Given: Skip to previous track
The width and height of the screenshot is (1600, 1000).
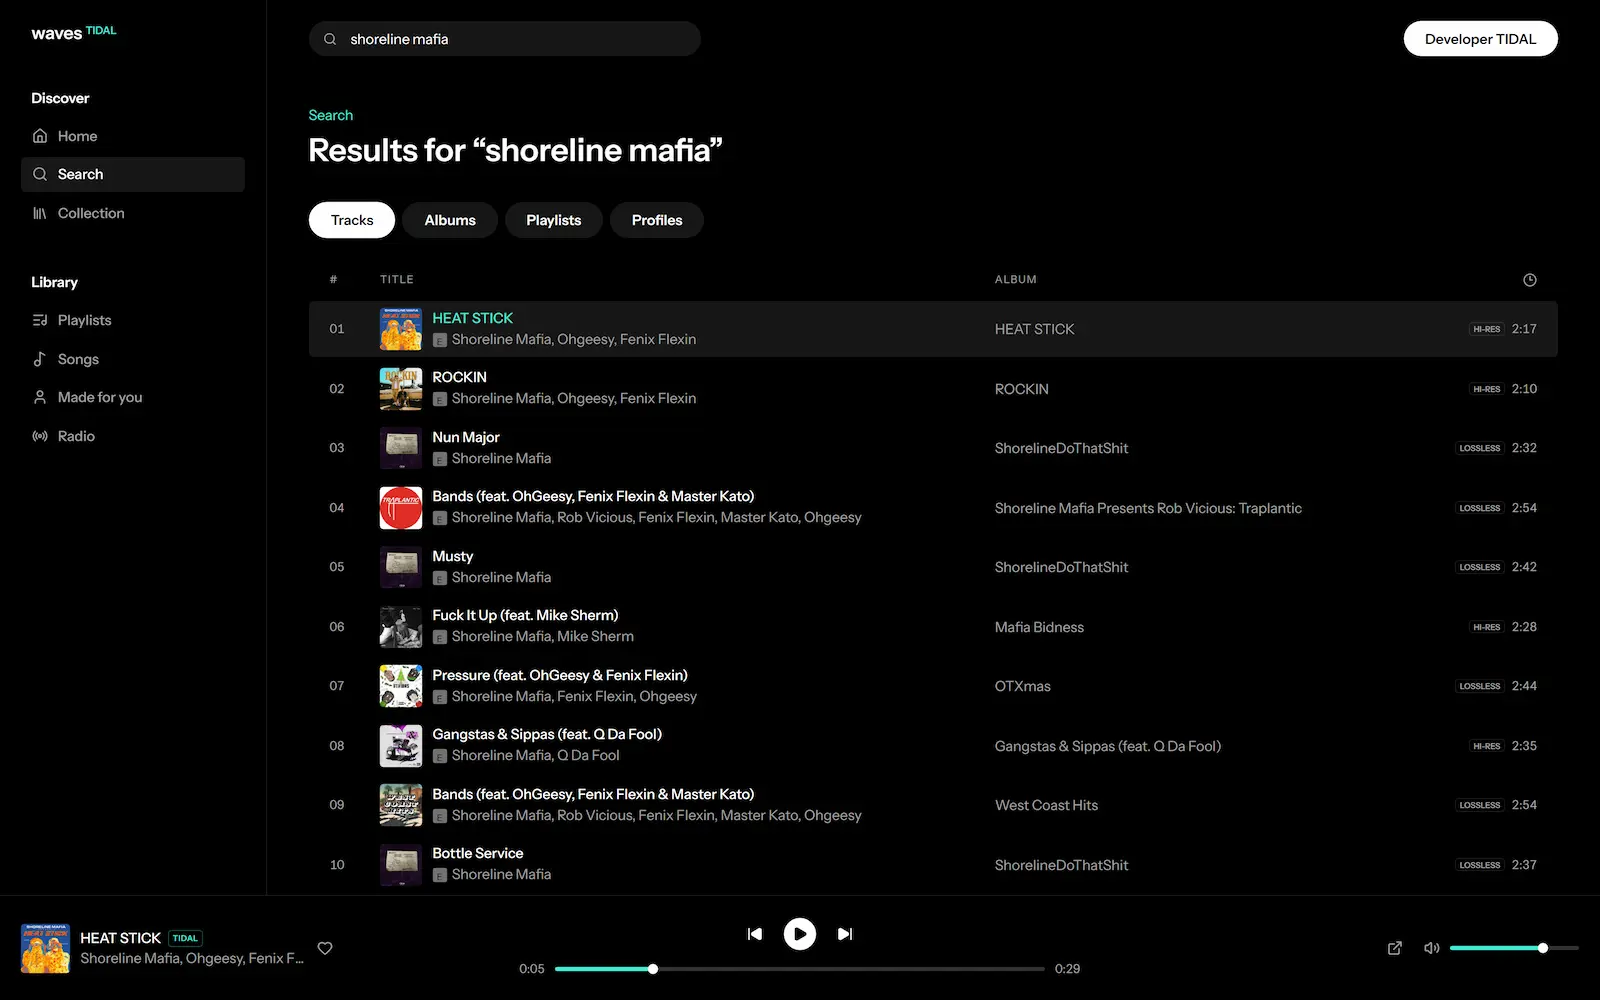Looking at the screenshot, I should point(755,934).
